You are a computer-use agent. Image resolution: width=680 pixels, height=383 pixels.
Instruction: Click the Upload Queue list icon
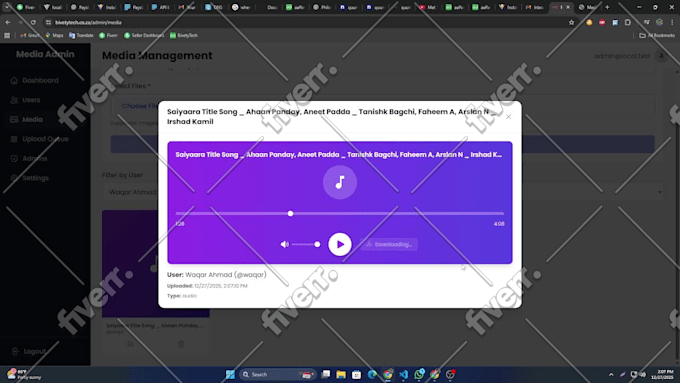14,139
